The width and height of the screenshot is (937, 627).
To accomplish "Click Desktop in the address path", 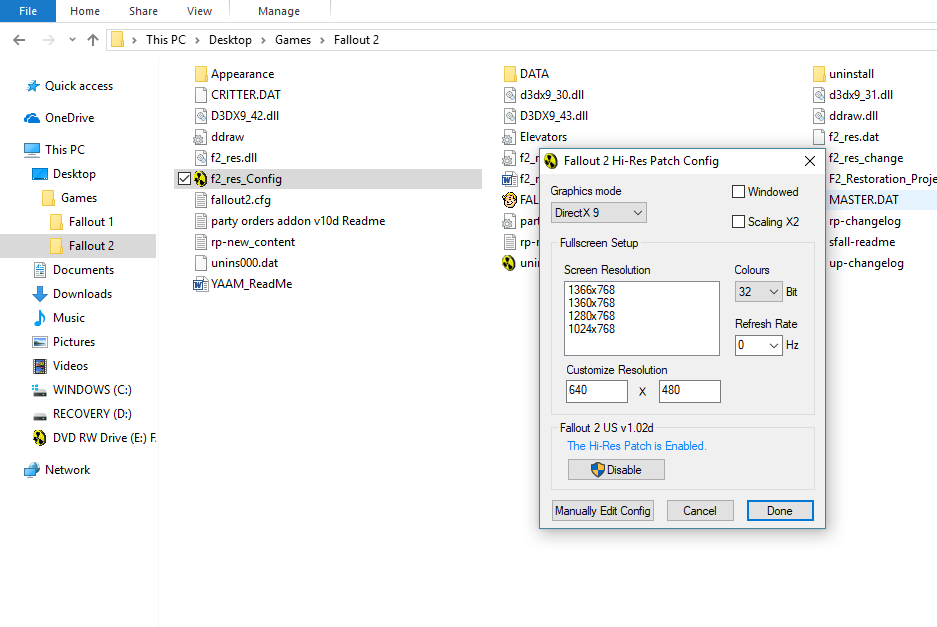I will 230,40.
